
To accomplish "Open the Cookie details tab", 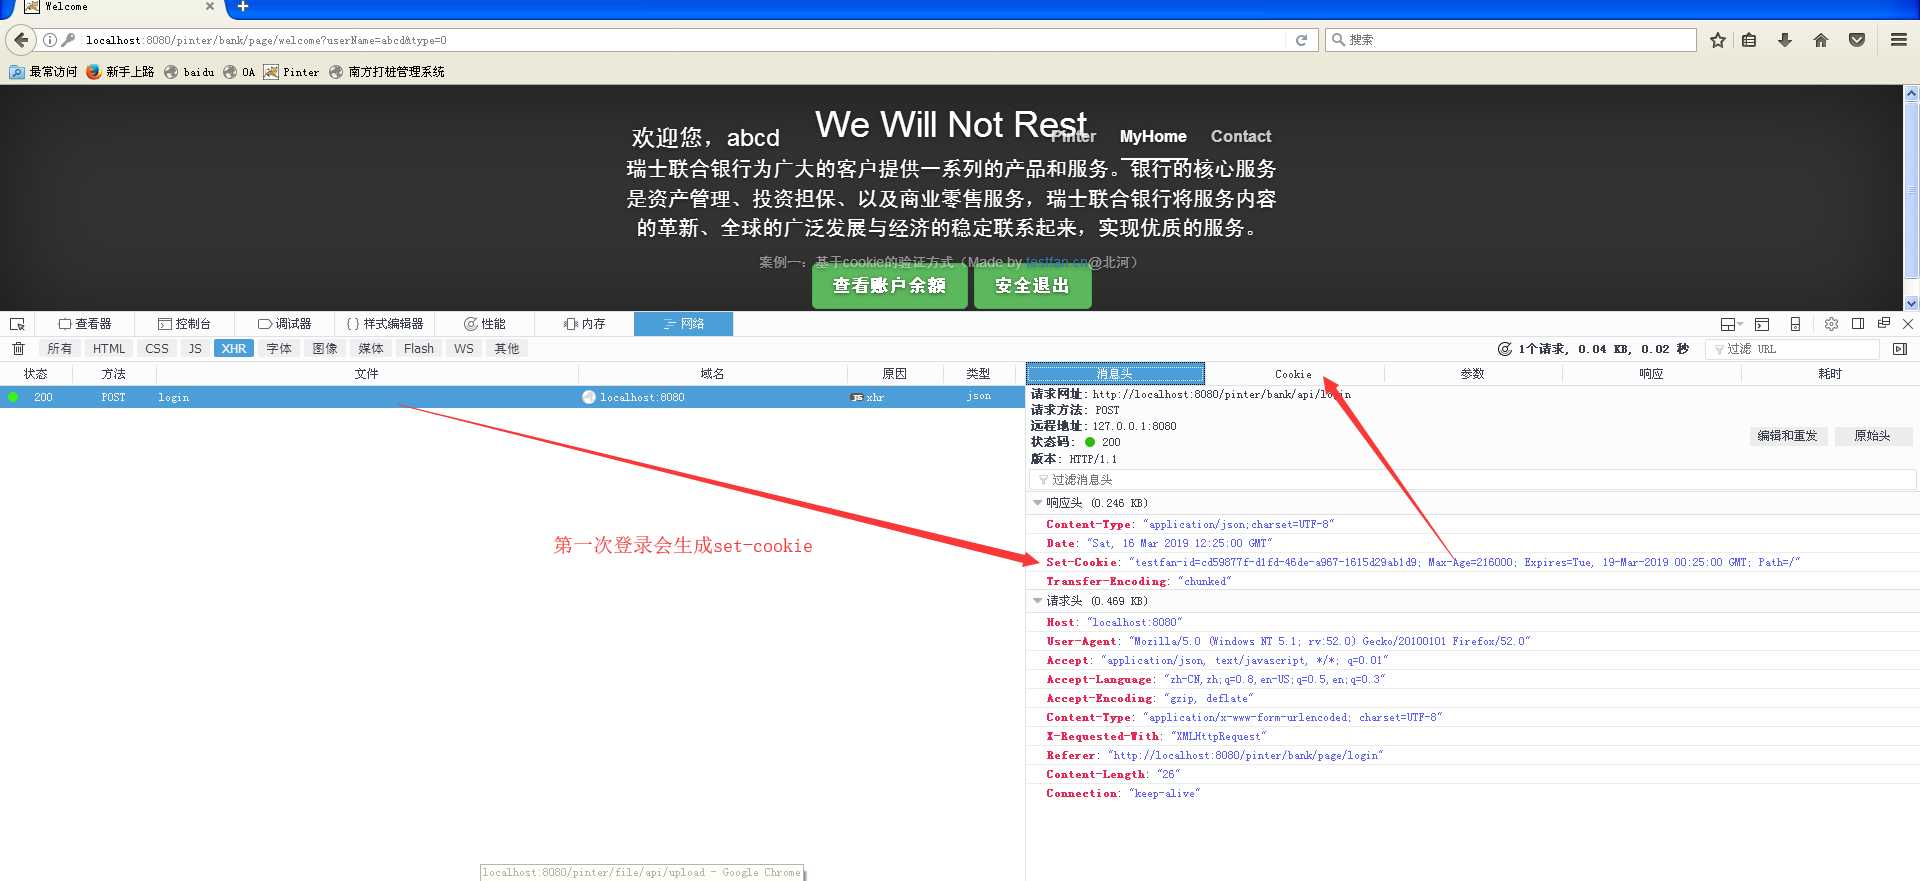I will [1294, 374].
